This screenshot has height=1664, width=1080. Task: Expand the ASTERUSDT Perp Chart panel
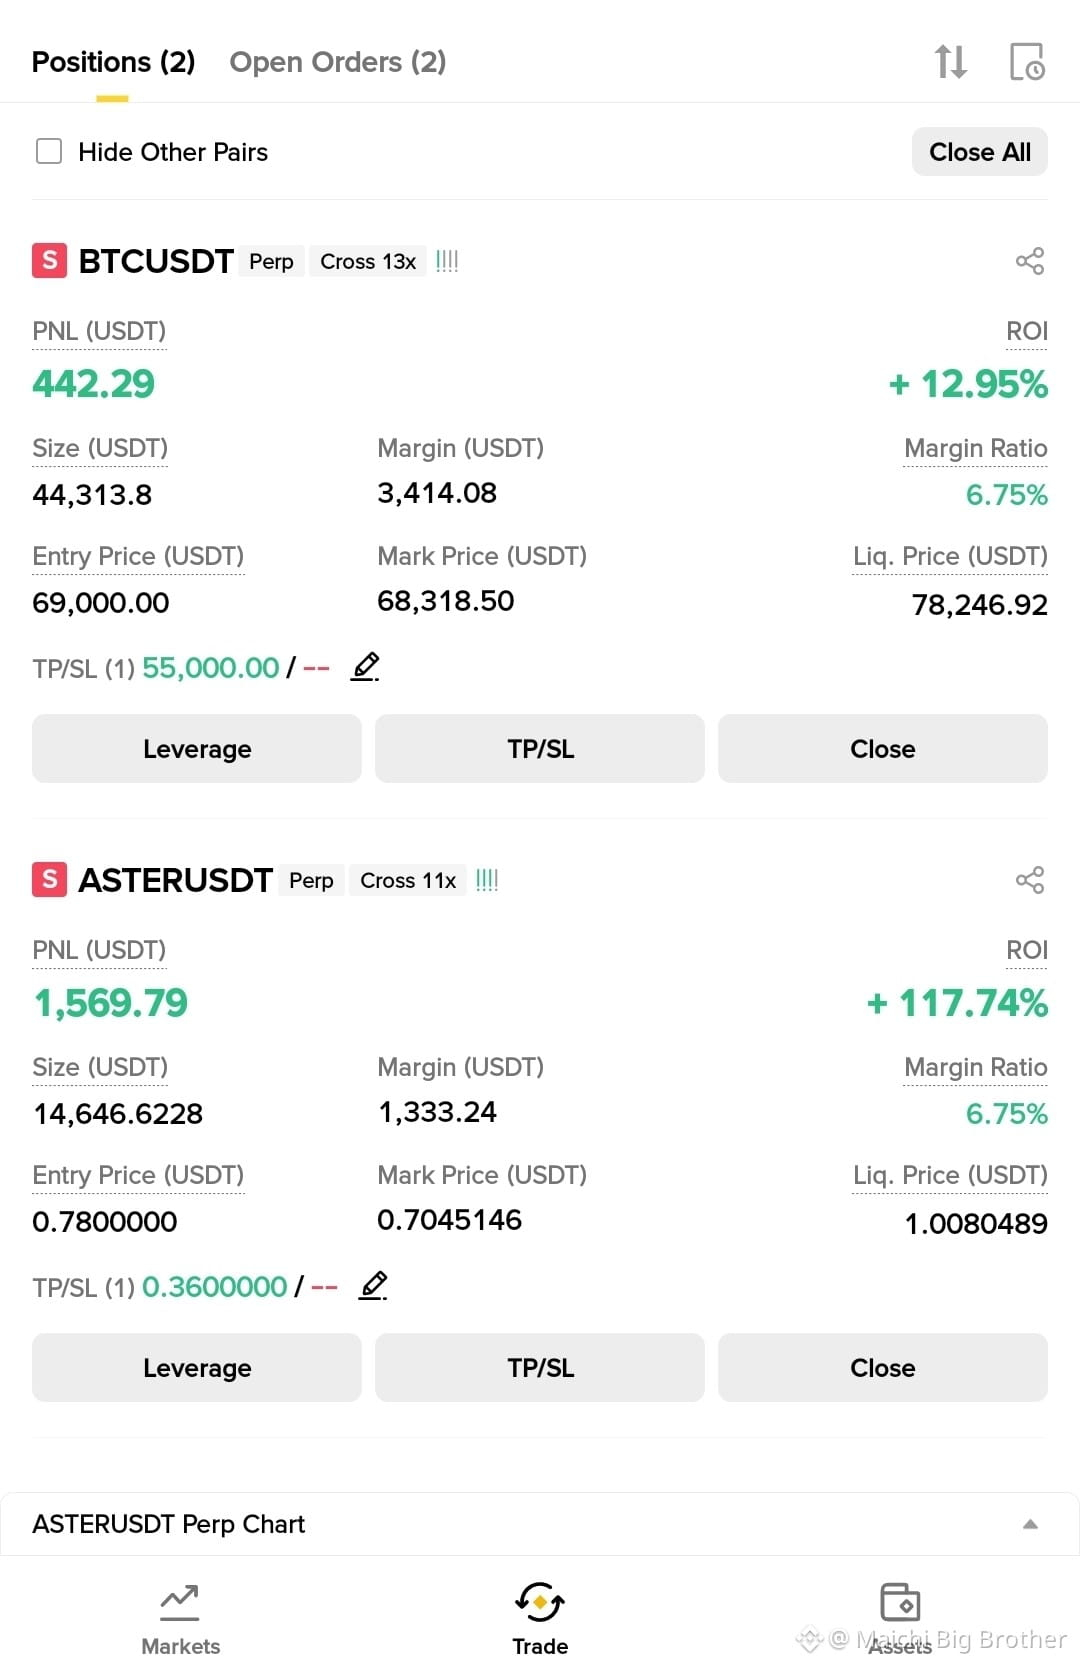1030,1524
